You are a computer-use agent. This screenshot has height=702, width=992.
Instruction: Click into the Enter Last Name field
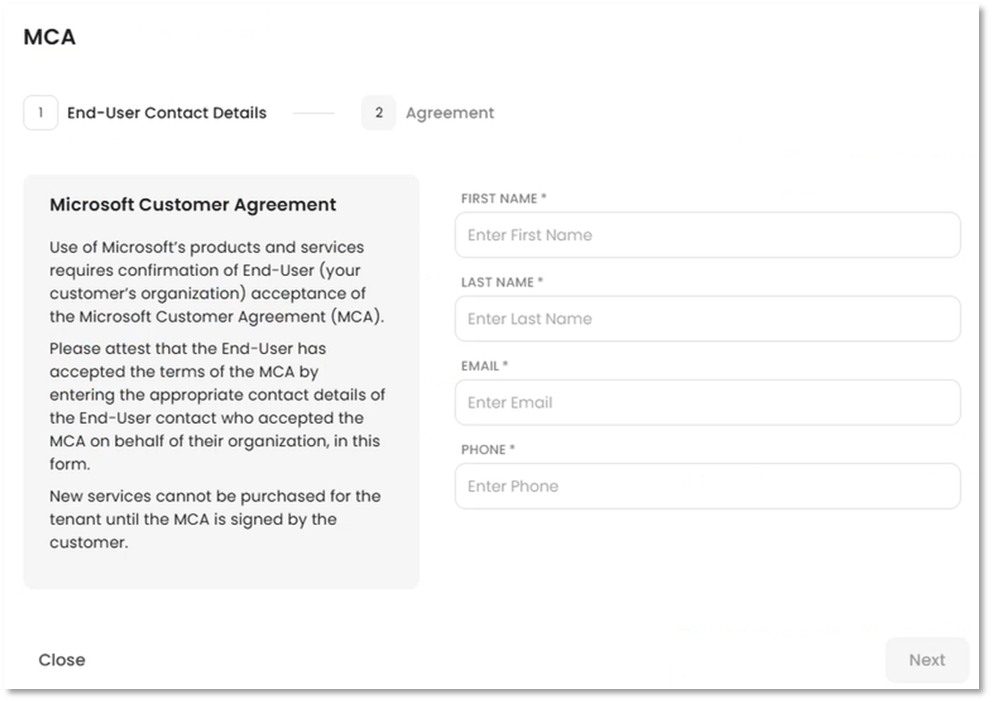707,319
